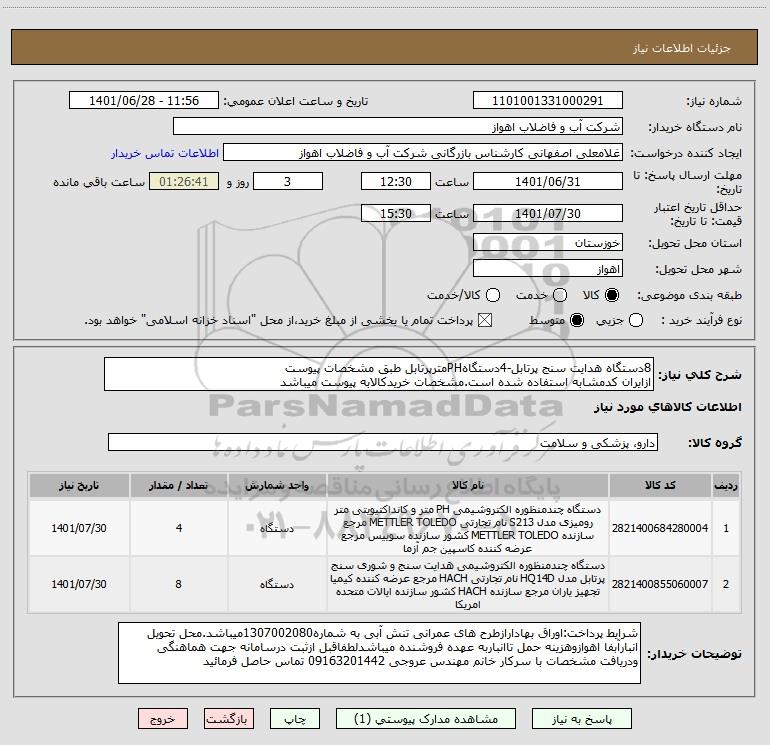Click the خروج exit button
770x745 pixels.
tap(163, 719)
